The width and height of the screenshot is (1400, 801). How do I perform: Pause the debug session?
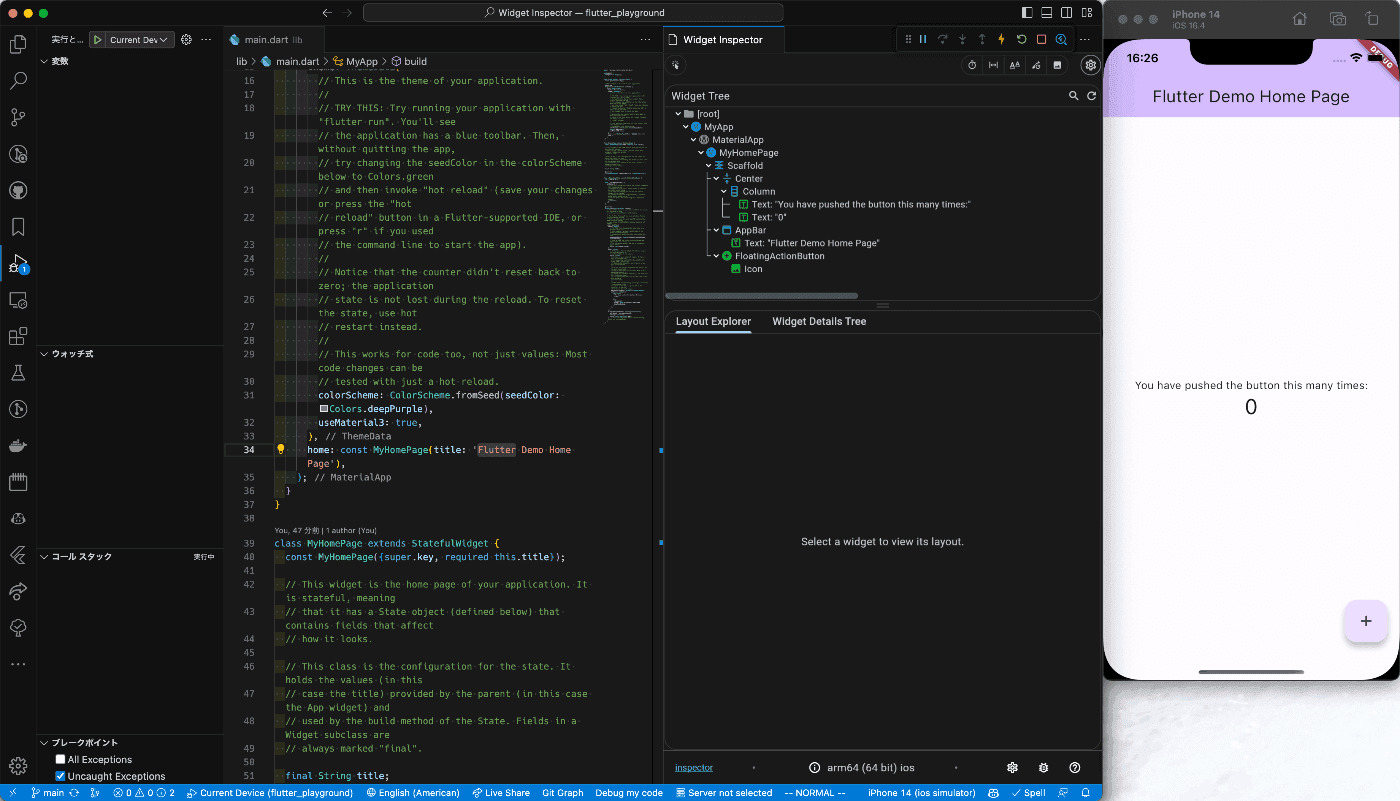(923, 40)
